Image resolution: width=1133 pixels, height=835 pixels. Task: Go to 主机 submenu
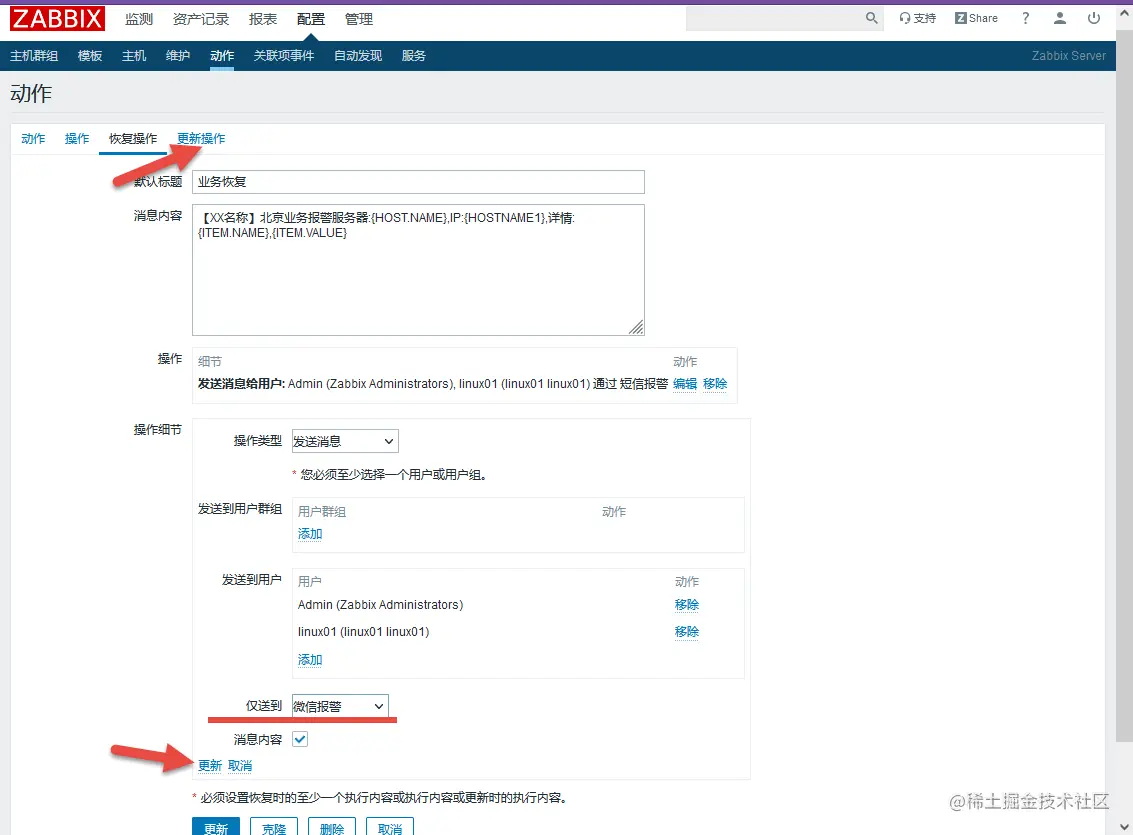134,56
